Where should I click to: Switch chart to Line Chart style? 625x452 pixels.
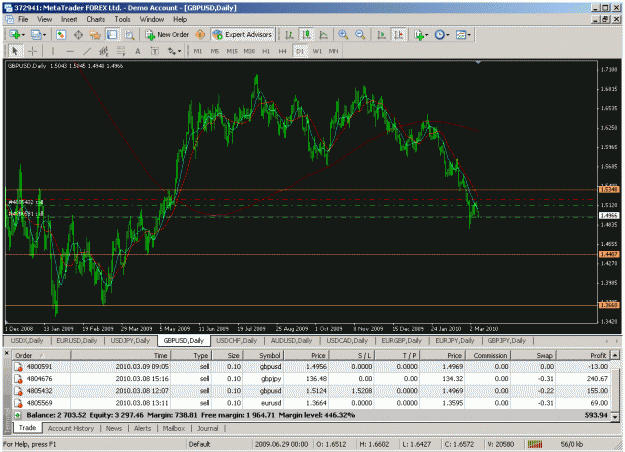tap(323, 35)
